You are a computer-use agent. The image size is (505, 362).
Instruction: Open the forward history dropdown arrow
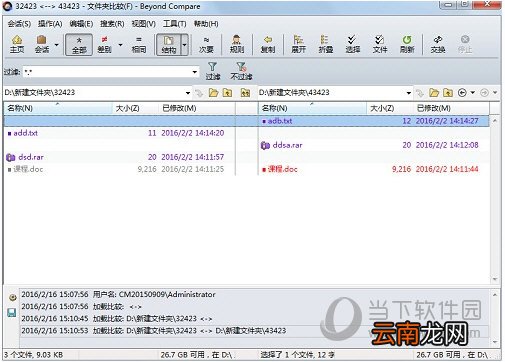(x=495, y=93)
